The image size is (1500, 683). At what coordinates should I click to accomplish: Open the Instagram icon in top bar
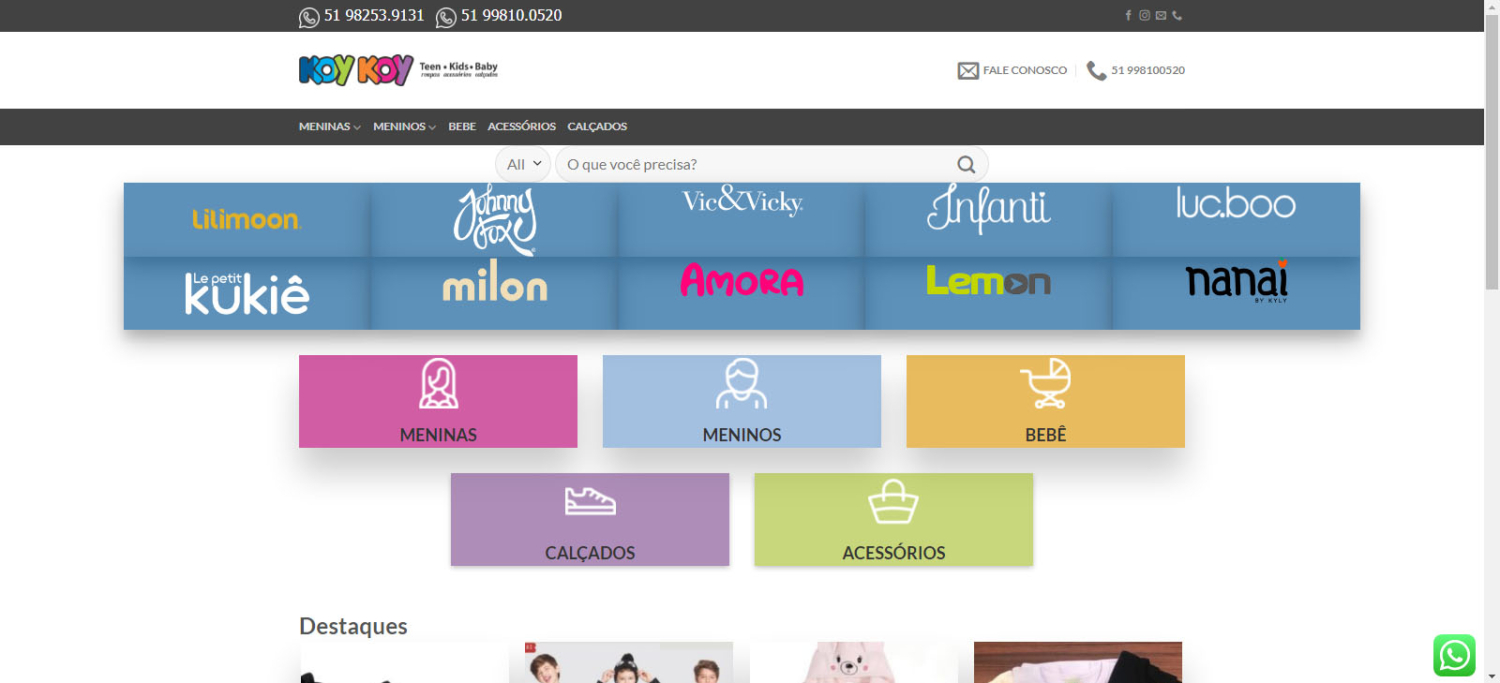point(1144,15)
